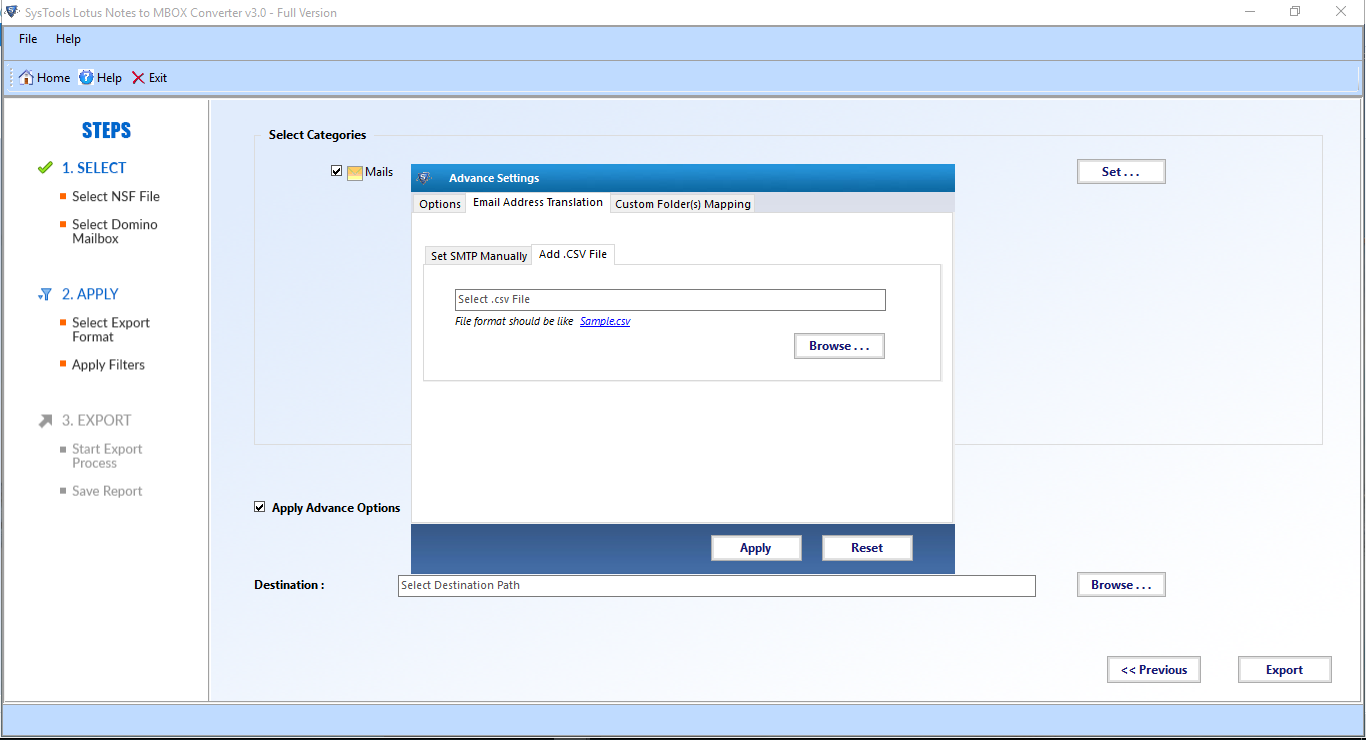This screenshot has width=1366, height=740.
Task: Click Browse button for .csv file
Action: point(839,346)
